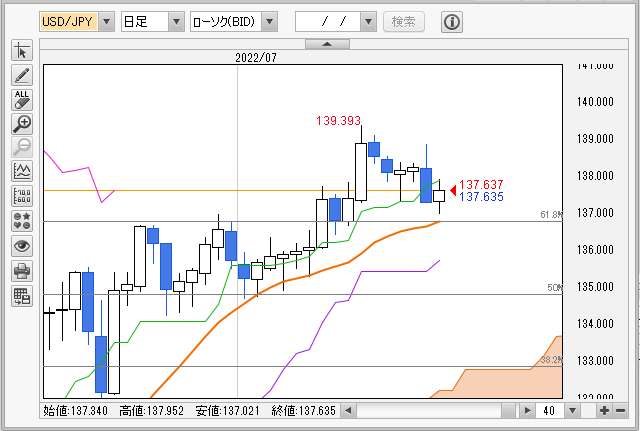Image resolution: width=640 pixels, height=431 pixels.
Task: Open the date picker dropdown arrow
Action: click(x=368, y=22)
